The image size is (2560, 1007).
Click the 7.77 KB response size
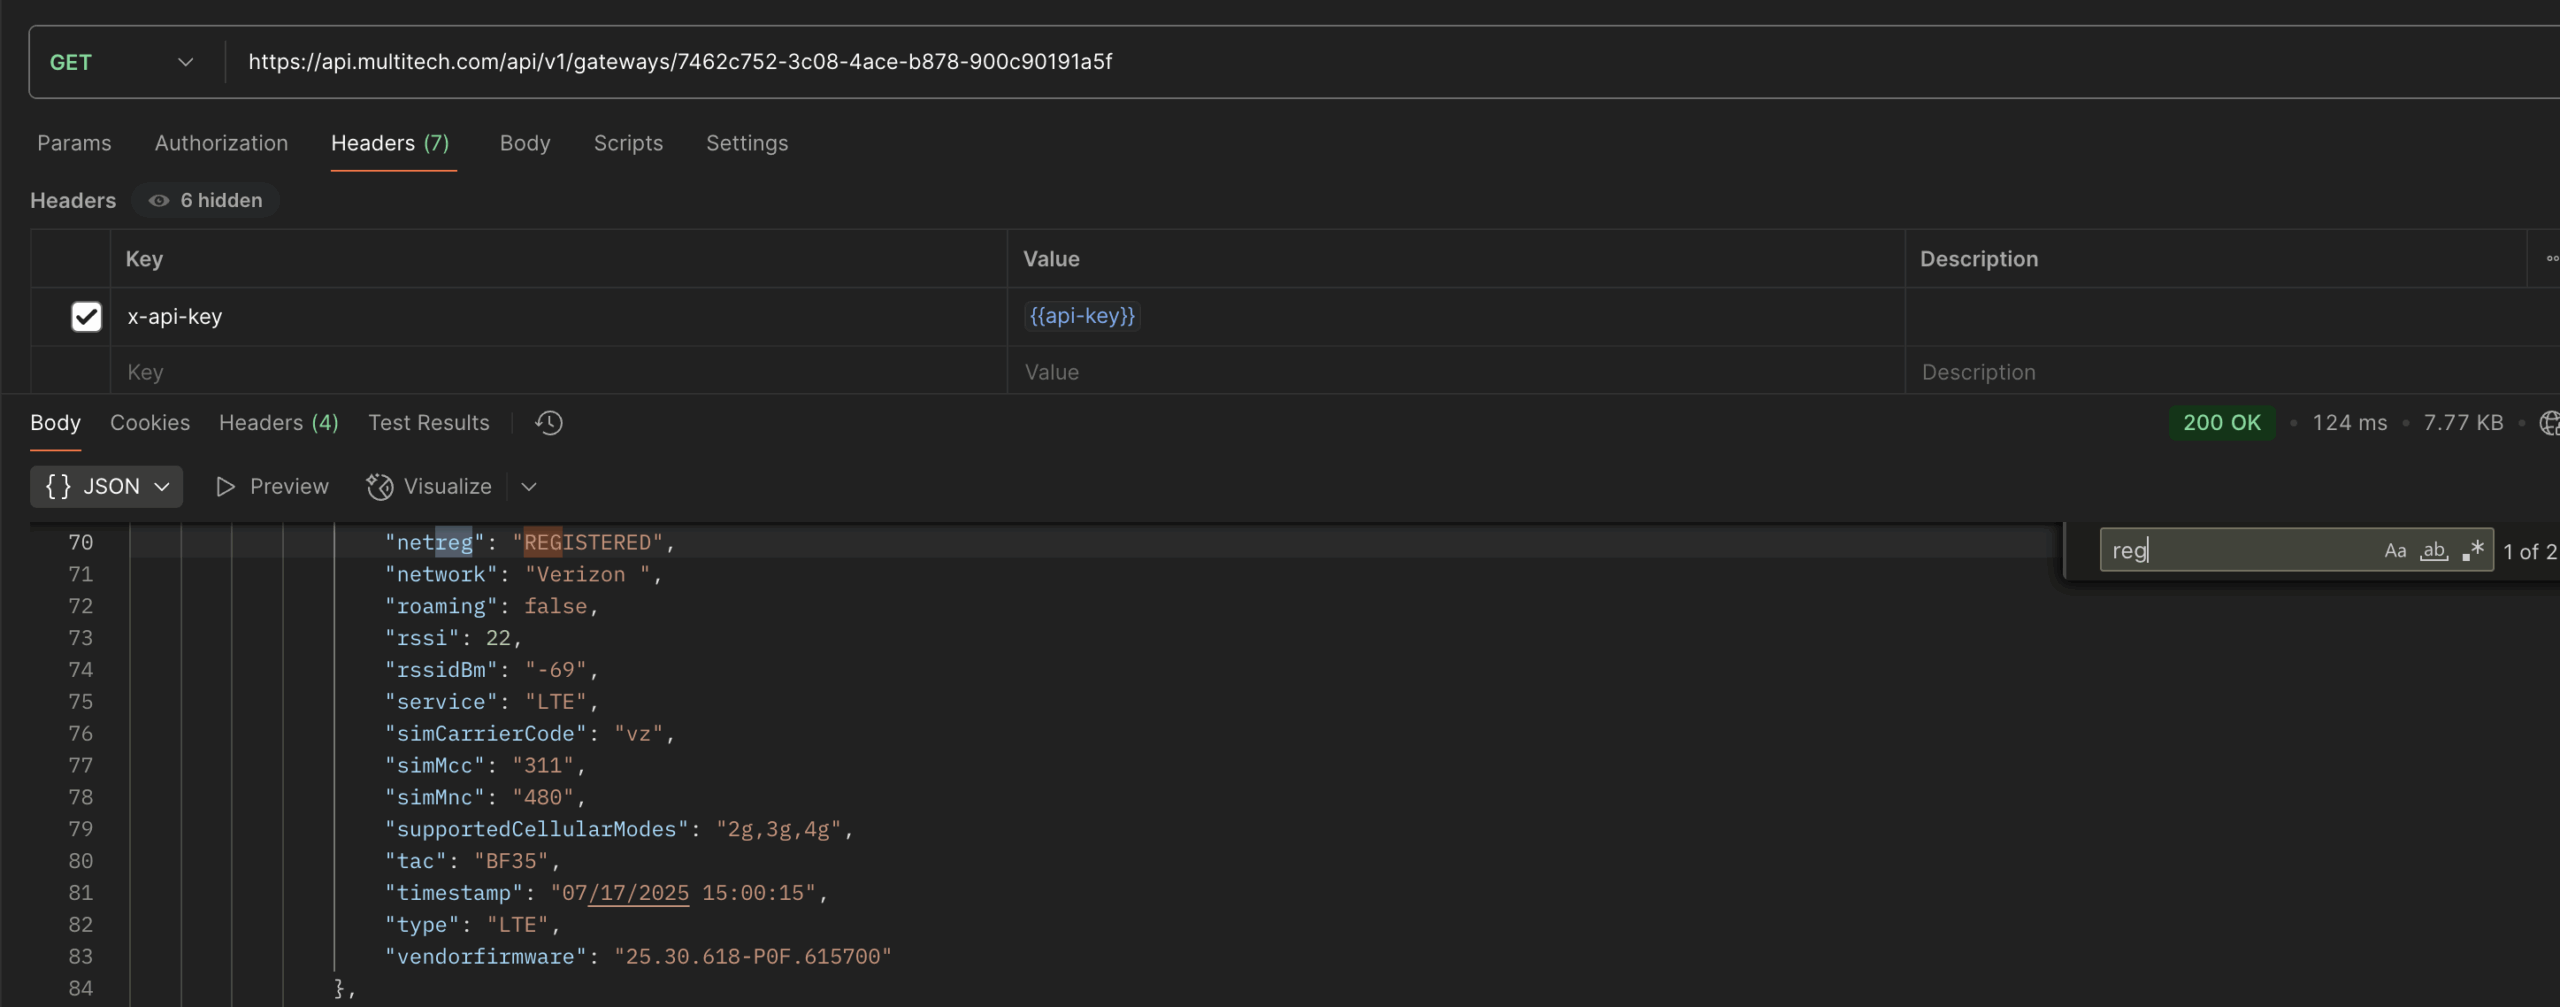pos(2463,423)
